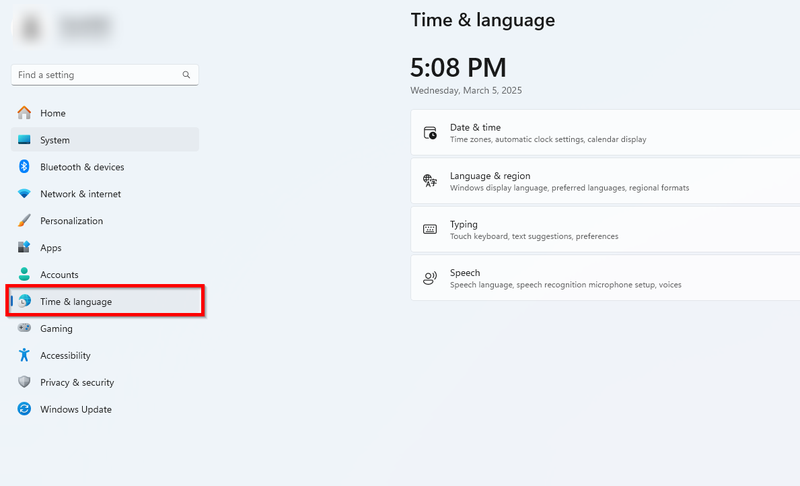Click the Personalization paintbrush icon
The image size is (800, 486).
tap(24, 220)
